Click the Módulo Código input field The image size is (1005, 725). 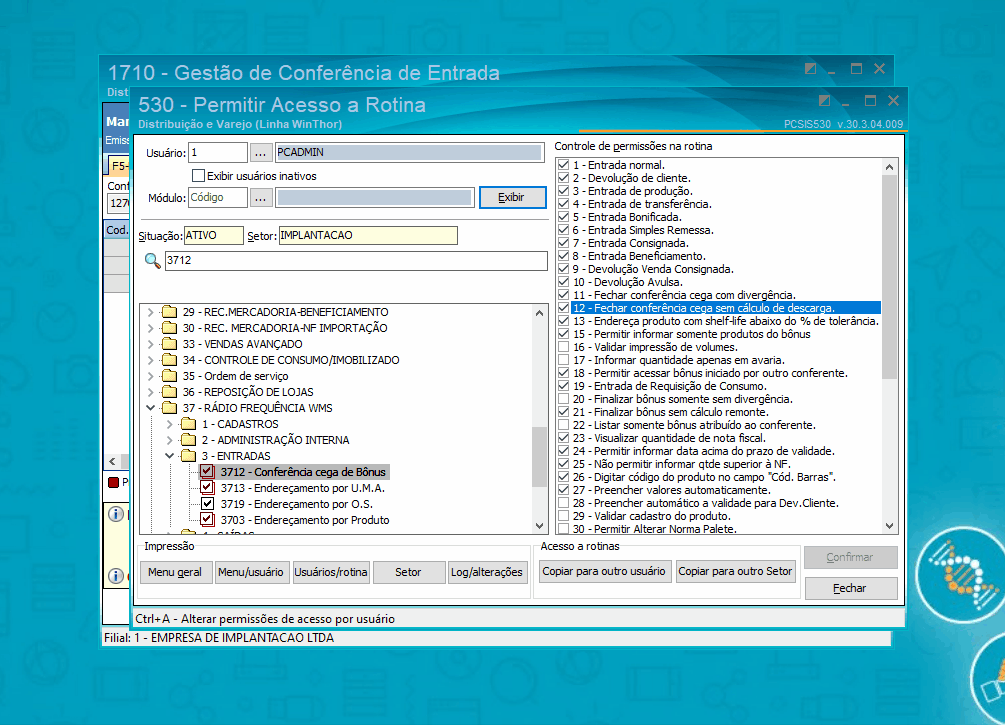point(218,197)
